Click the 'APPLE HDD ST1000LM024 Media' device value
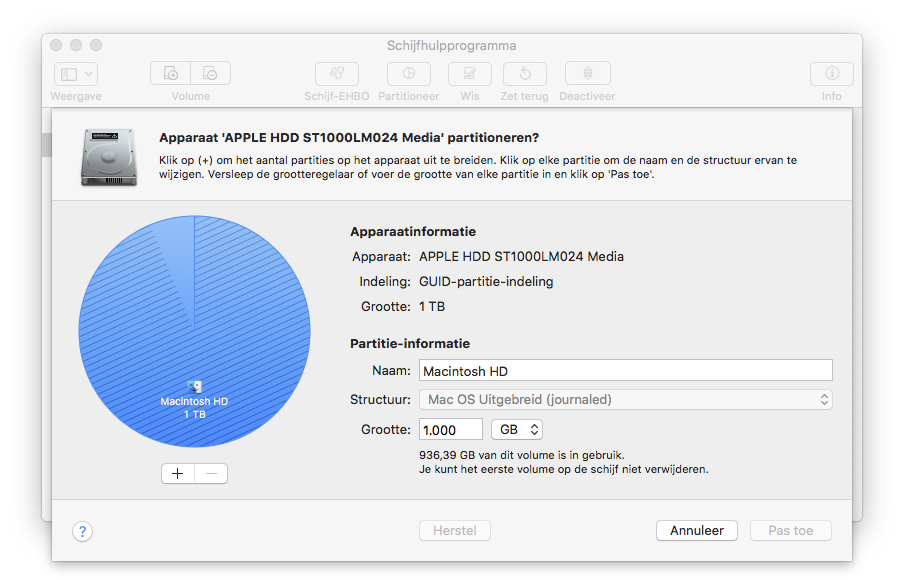 (521, 257)
